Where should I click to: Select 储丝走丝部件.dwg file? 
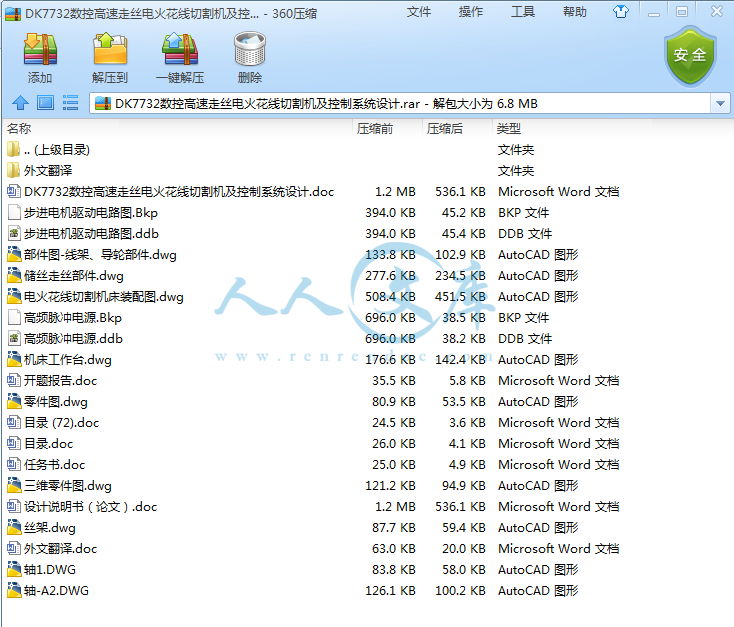tap(73, 275)
